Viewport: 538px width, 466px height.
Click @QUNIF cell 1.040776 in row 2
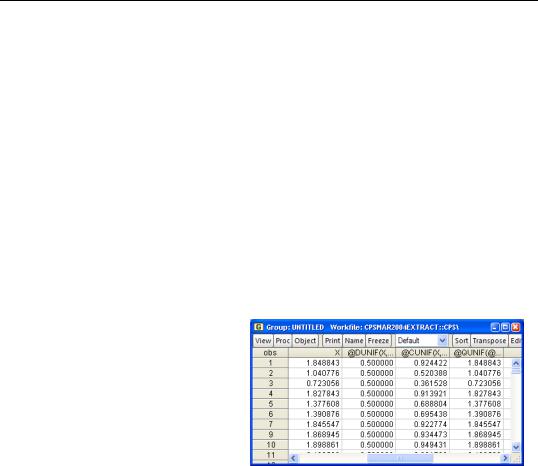pyautogui.click(x=477, y=373)
